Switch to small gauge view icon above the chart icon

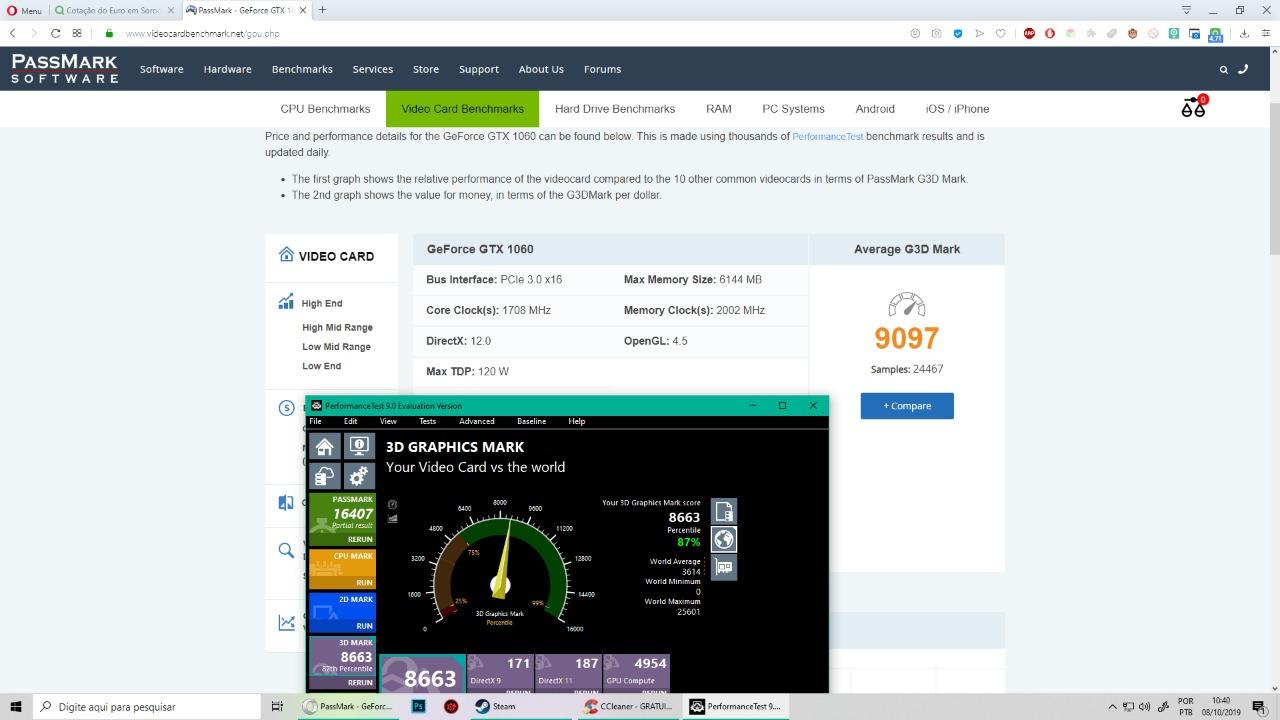[392, 505]
